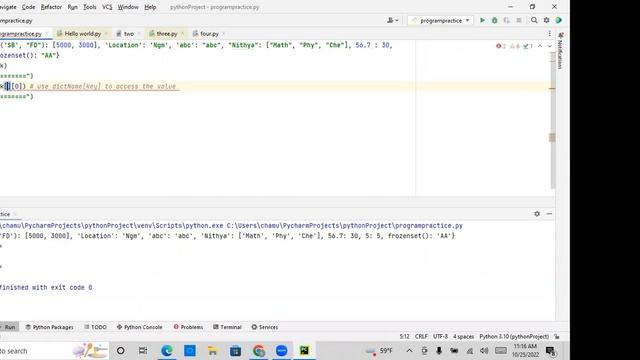Screen dimensions: 640x360
Task: Switch to the two editor tab
Action: [129, 33]
